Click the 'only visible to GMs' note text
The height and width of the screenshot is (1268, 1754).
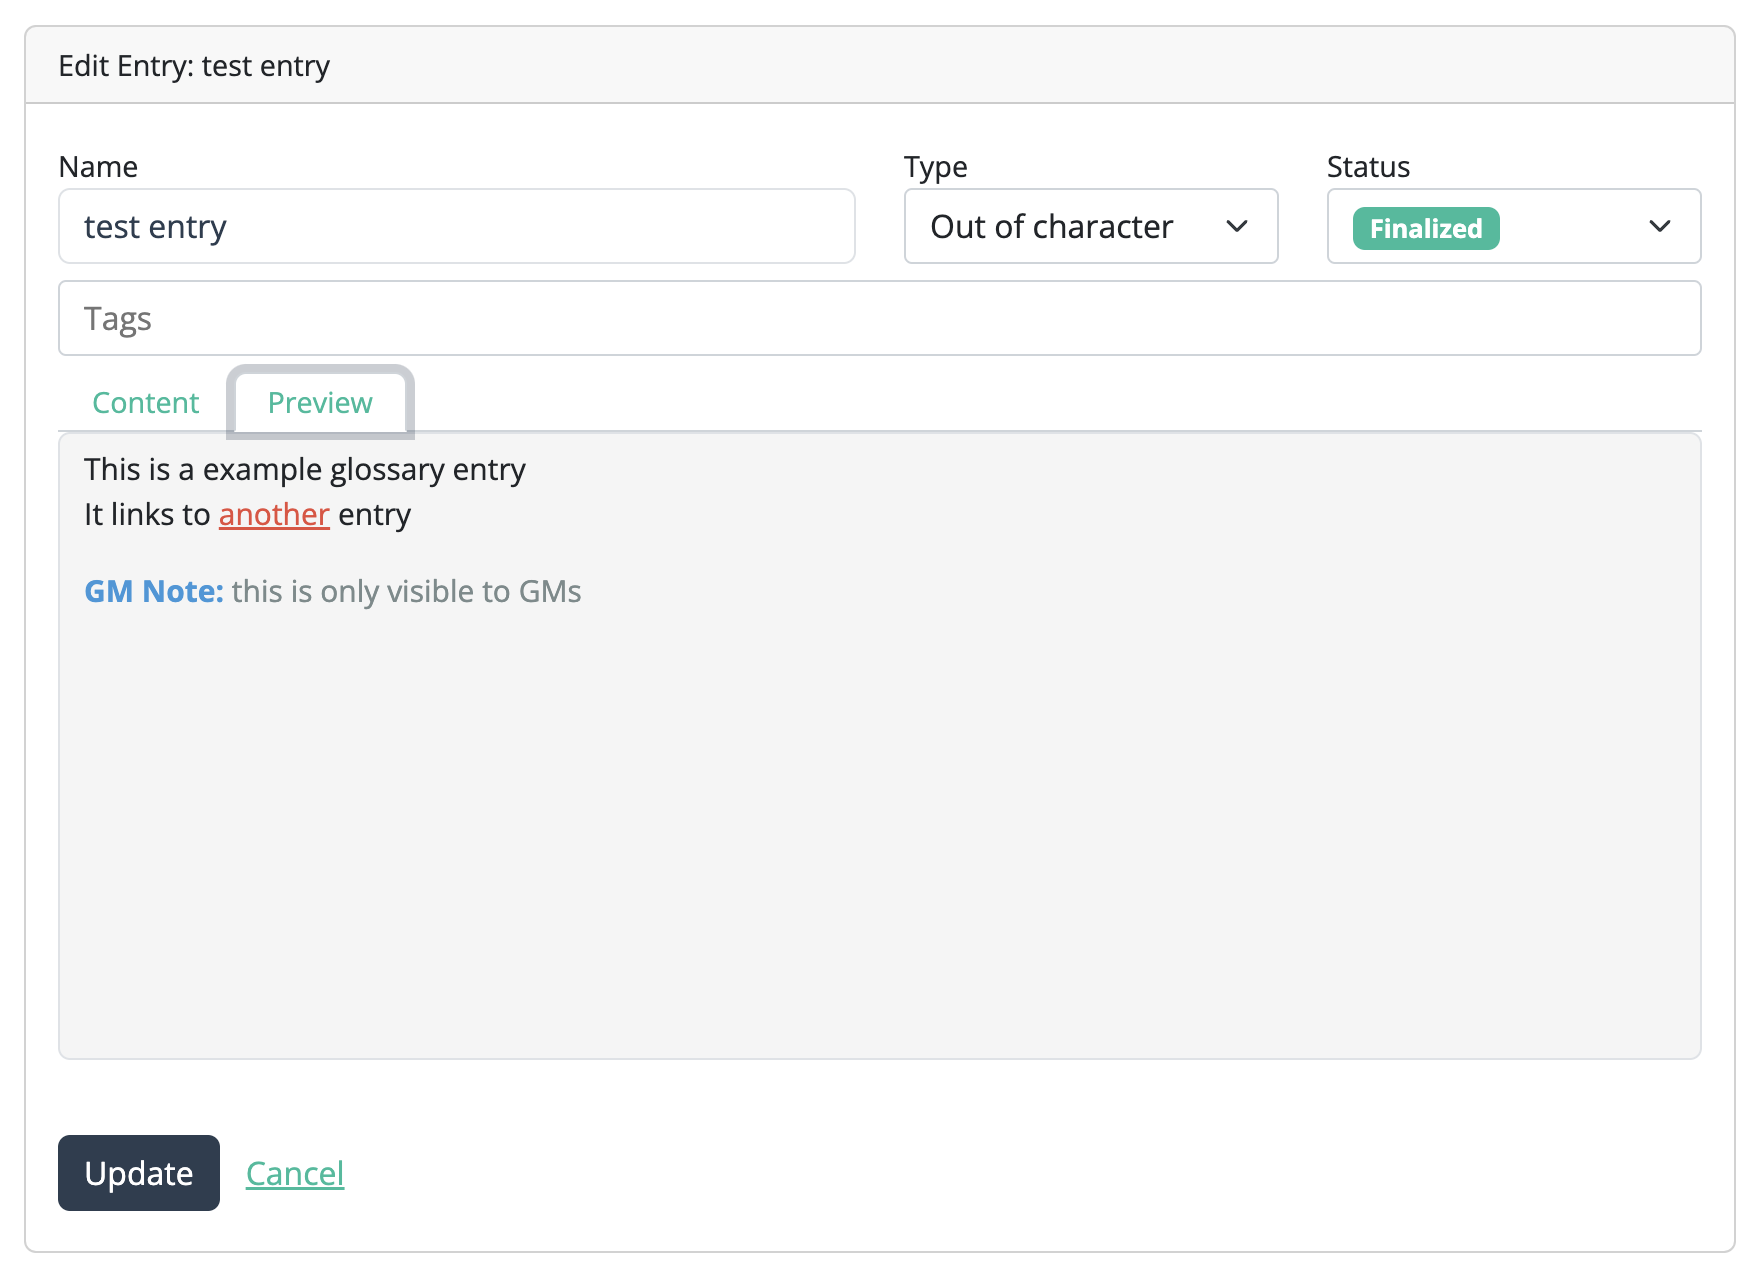406,592
